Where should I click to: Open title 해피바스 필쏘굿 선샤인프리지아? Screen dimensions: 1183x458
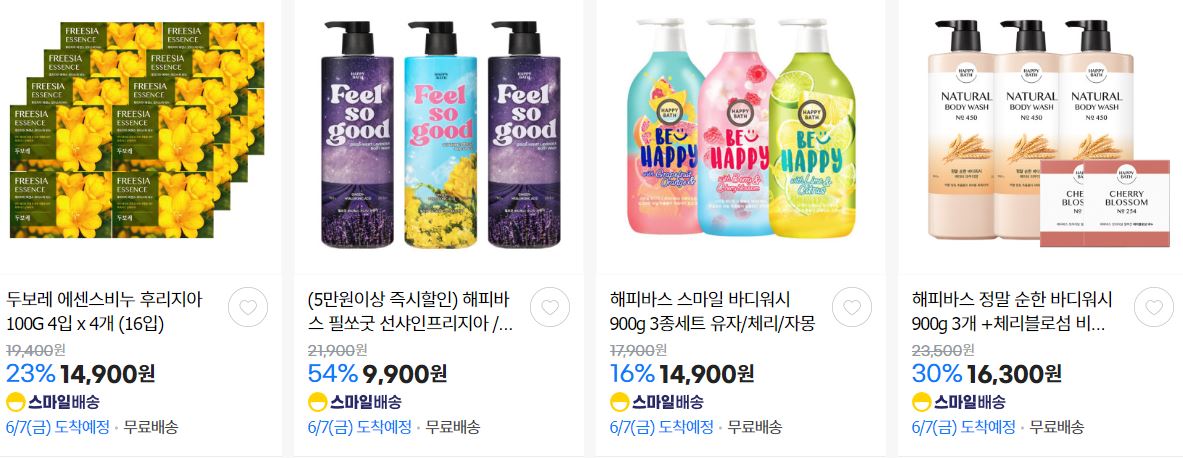click(411, 312)
